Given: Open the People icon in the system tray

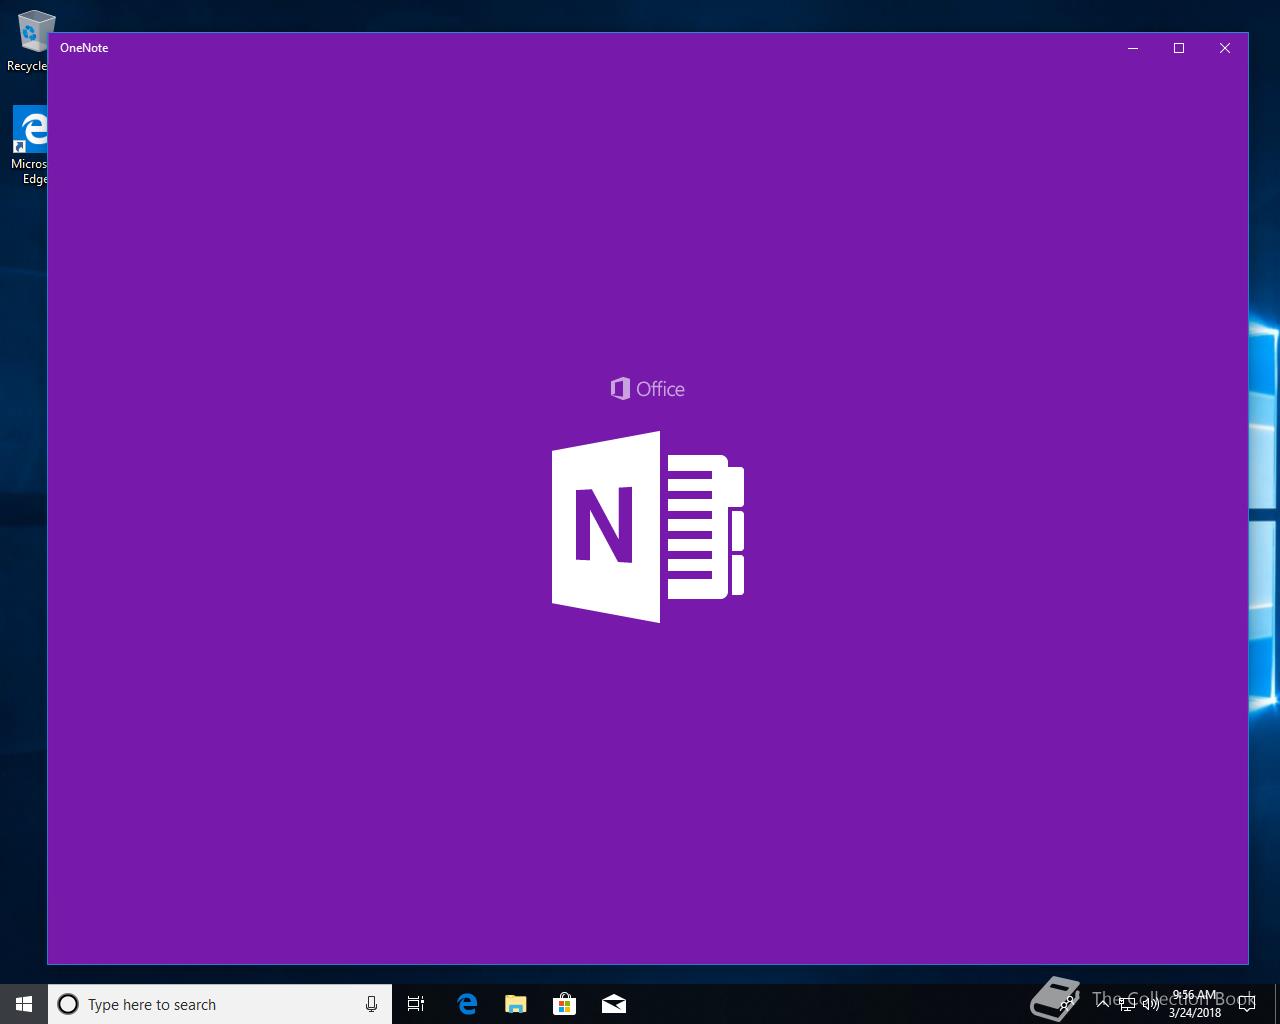Looking at the screenshot, I should pos(1067,1003).
